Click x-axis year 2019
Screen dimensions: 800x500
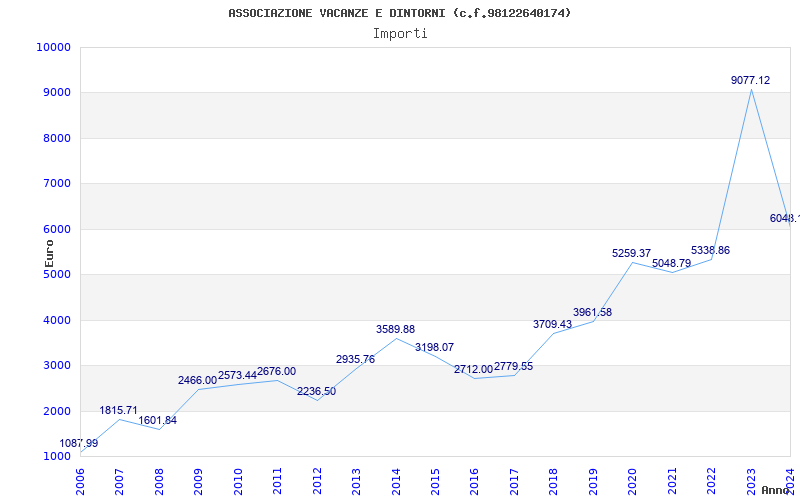click(x=593, y=482)
